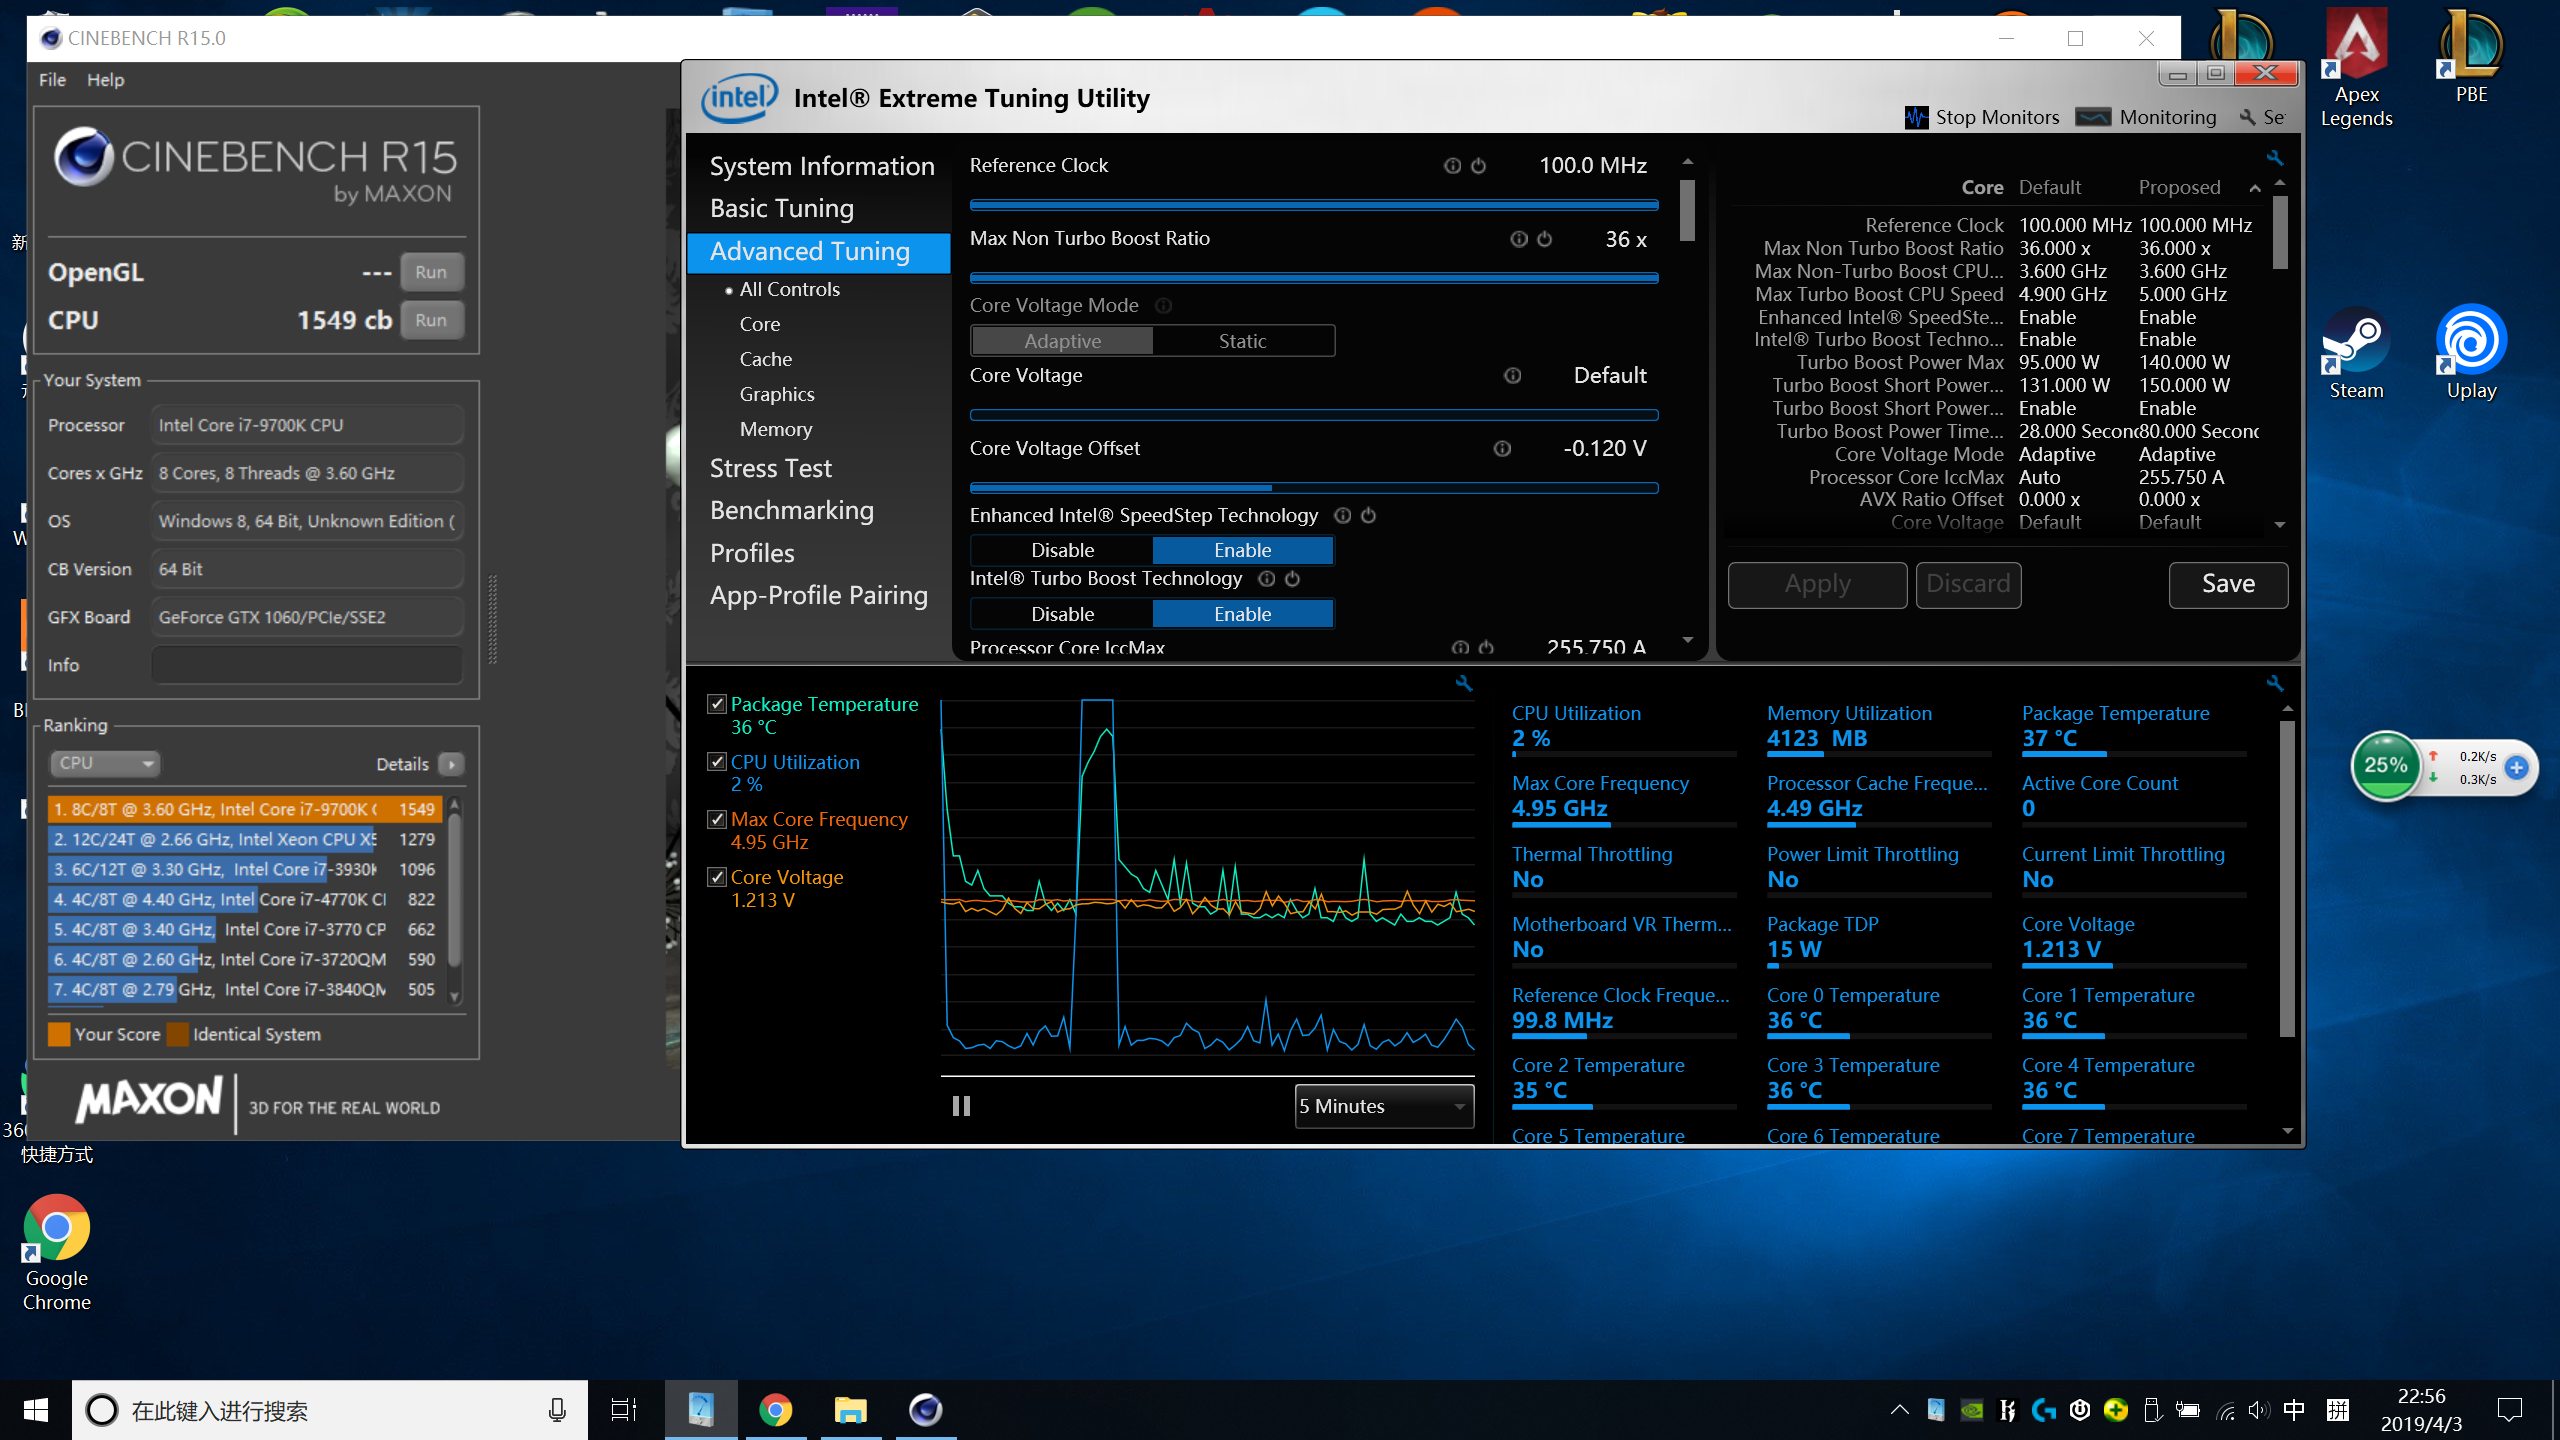The image size is (2560, 1440).
Task: Toggle Core Voltage graph checkbox
Action: click(717, 877)
